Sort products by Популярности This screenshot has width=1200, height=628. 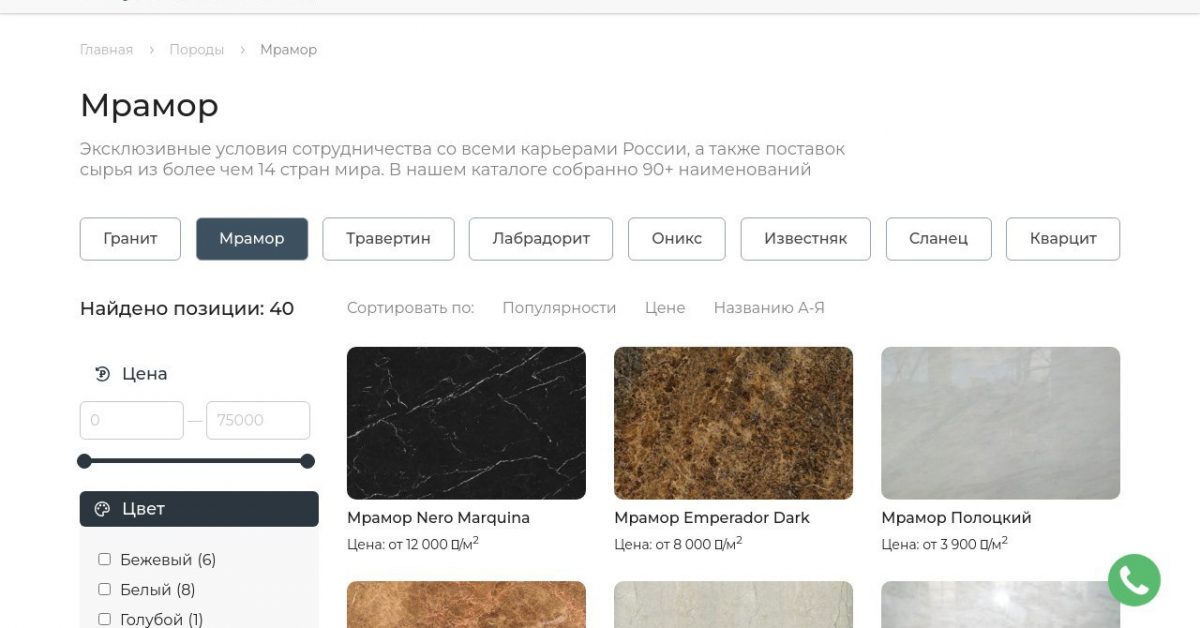[559, 308]
